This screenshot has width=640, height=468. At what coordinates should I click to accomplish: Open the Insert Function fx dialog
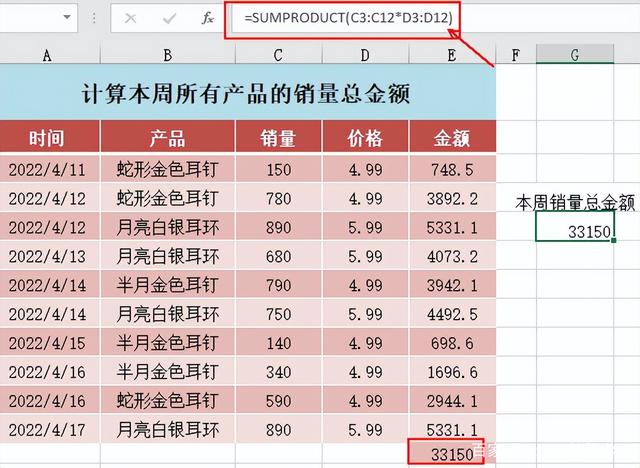point(208,18)
